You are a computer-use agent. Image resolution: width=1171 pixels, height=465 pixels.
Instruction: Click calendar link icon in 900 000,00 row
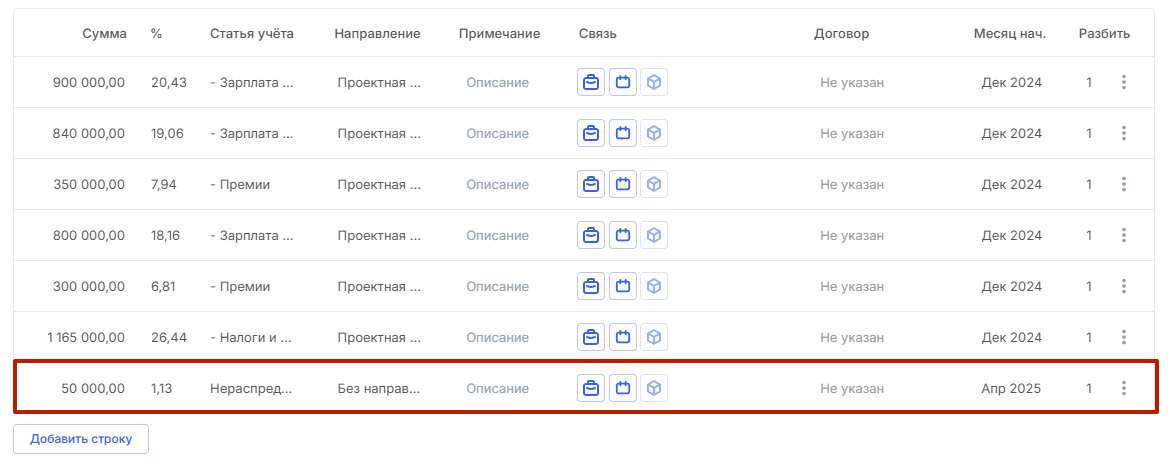pos(623,82)
